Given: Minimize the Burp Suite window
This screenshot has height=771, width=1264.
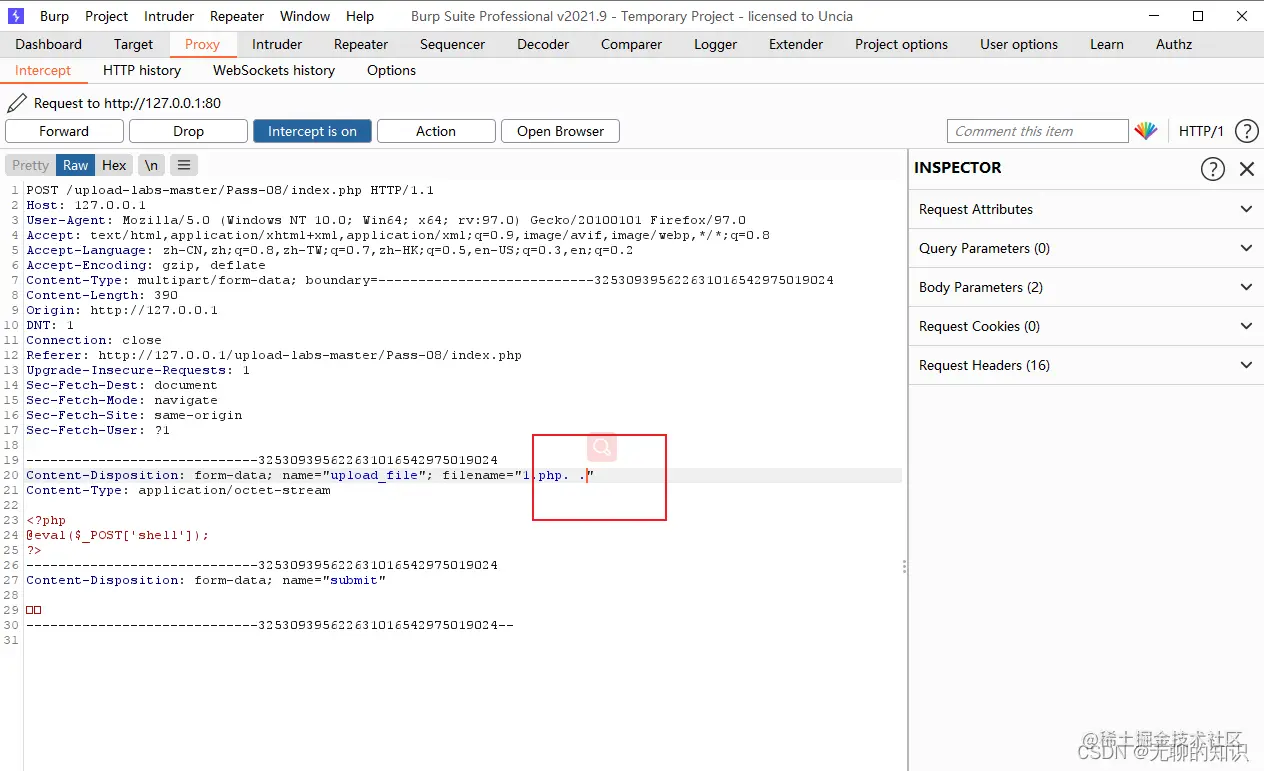Looking at the screenshot, I should click(1152, 16).
